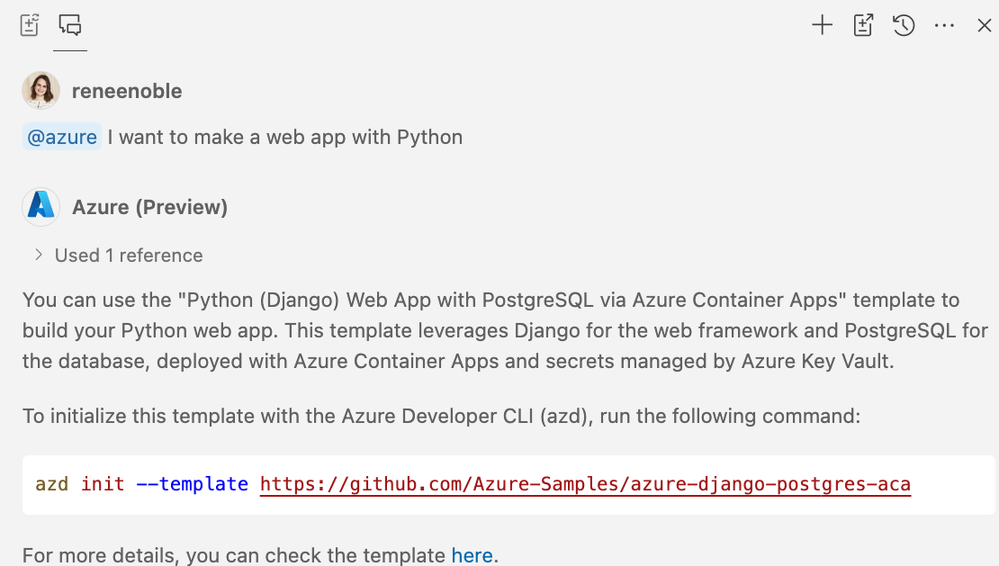The image size is (999, 566).
Task: Click the Azure (Preview) participant name
Action: pyautogui.click(x=150, y=207)
